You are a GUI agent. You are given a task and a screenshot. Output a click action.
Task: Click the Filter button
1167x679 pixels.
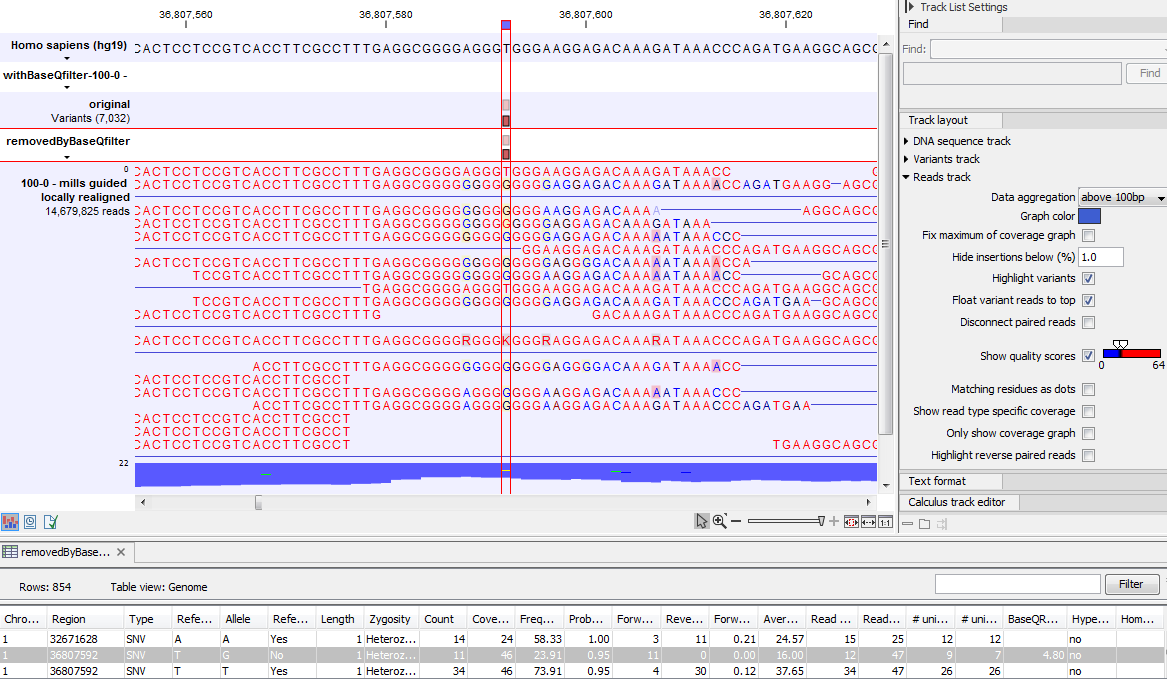1132,584
